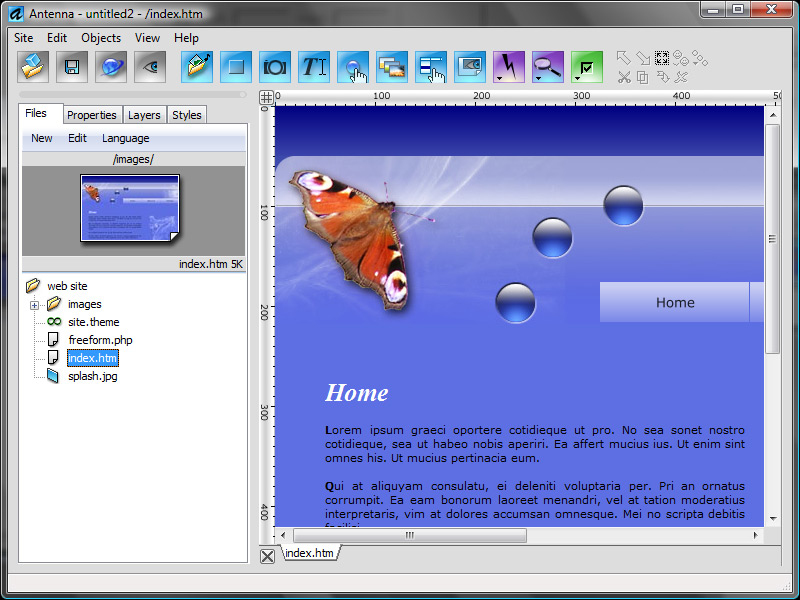Switch to the Styles tab
The width and height of the screenshot is (800, 600).
[x=187, y=115]
